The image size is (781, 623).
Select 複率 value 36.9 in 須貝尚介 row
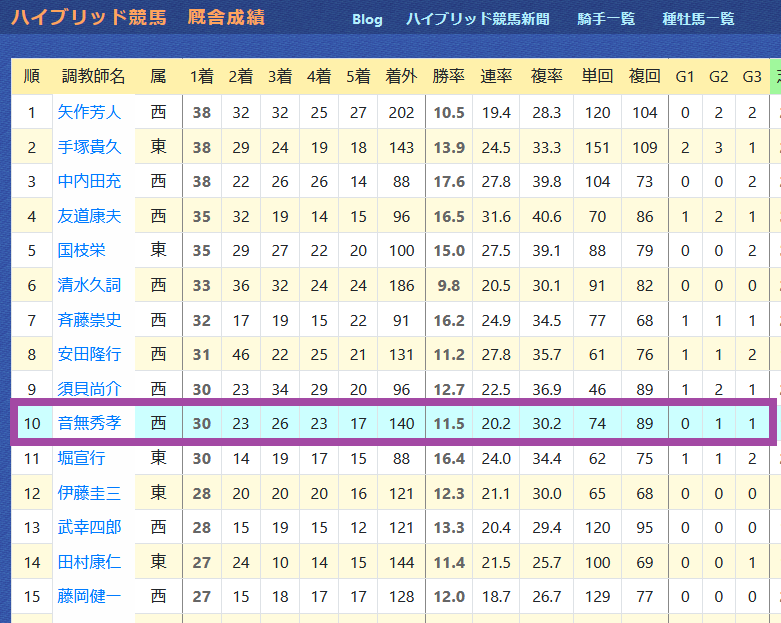click(546, 389)
